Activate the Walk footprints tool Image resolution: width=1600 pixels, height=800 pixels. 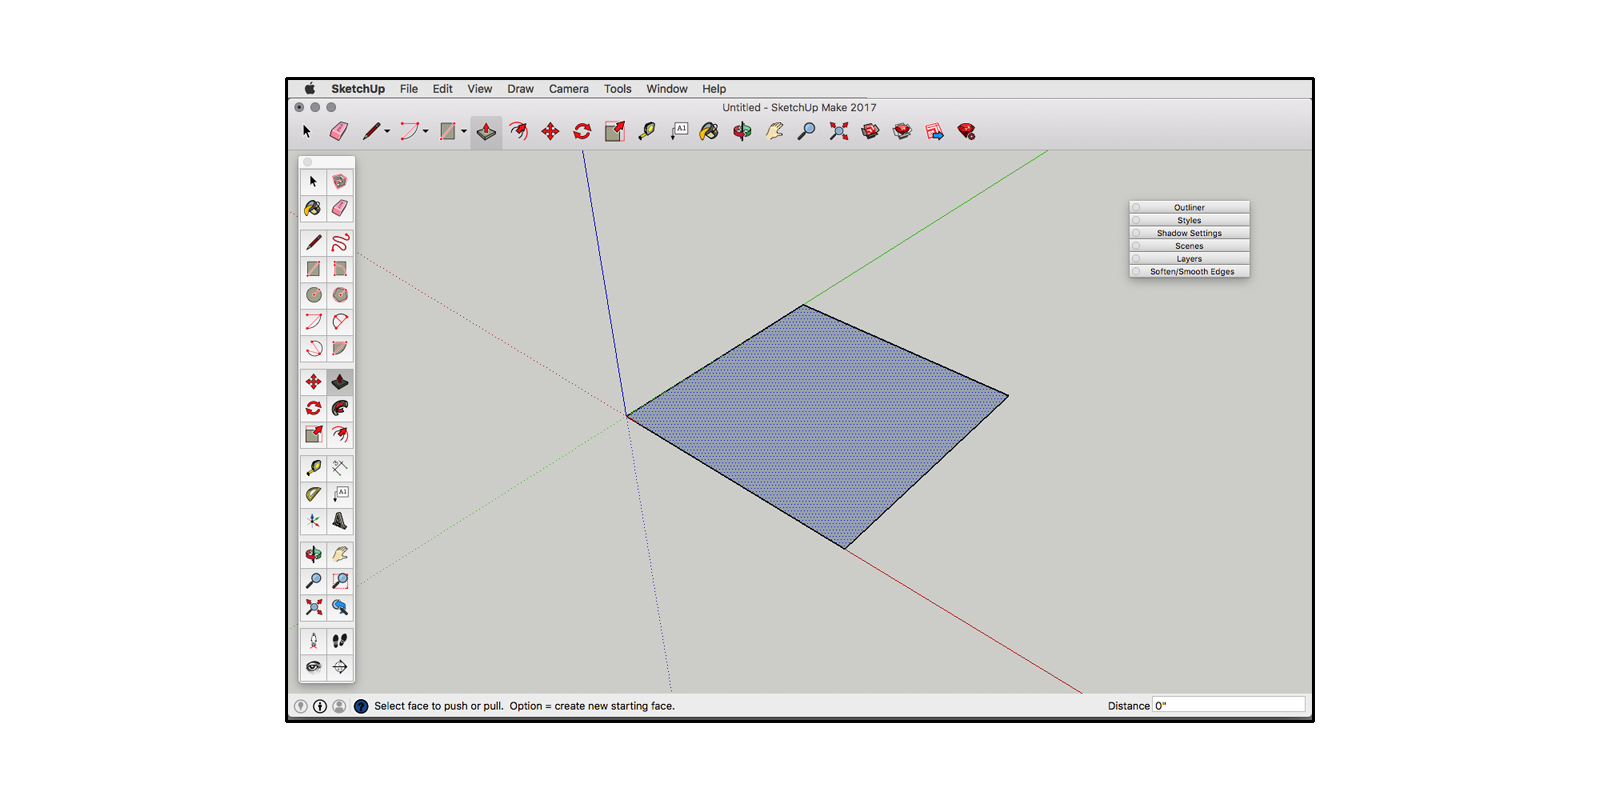(x=340, y=641)
